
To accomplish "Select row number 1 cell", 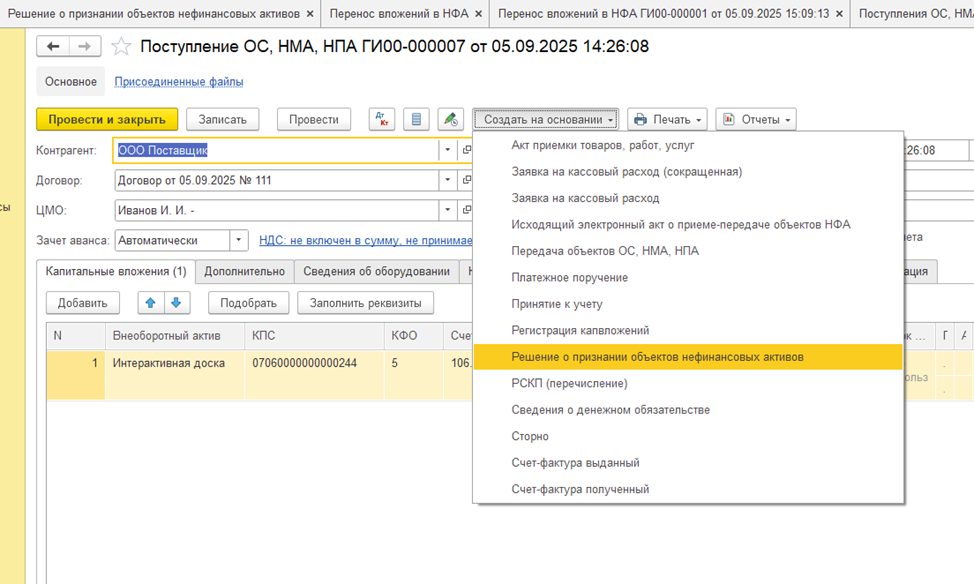I will pos(76,375).
